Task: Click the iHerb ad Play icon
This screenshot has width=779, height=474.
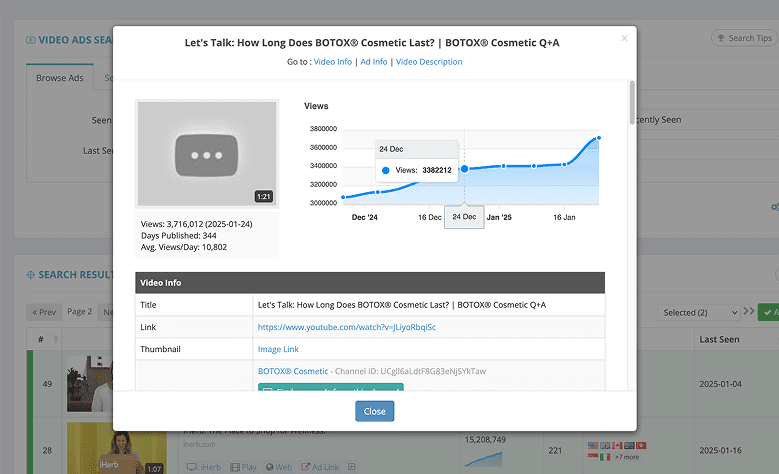Action: coord(245,466)
